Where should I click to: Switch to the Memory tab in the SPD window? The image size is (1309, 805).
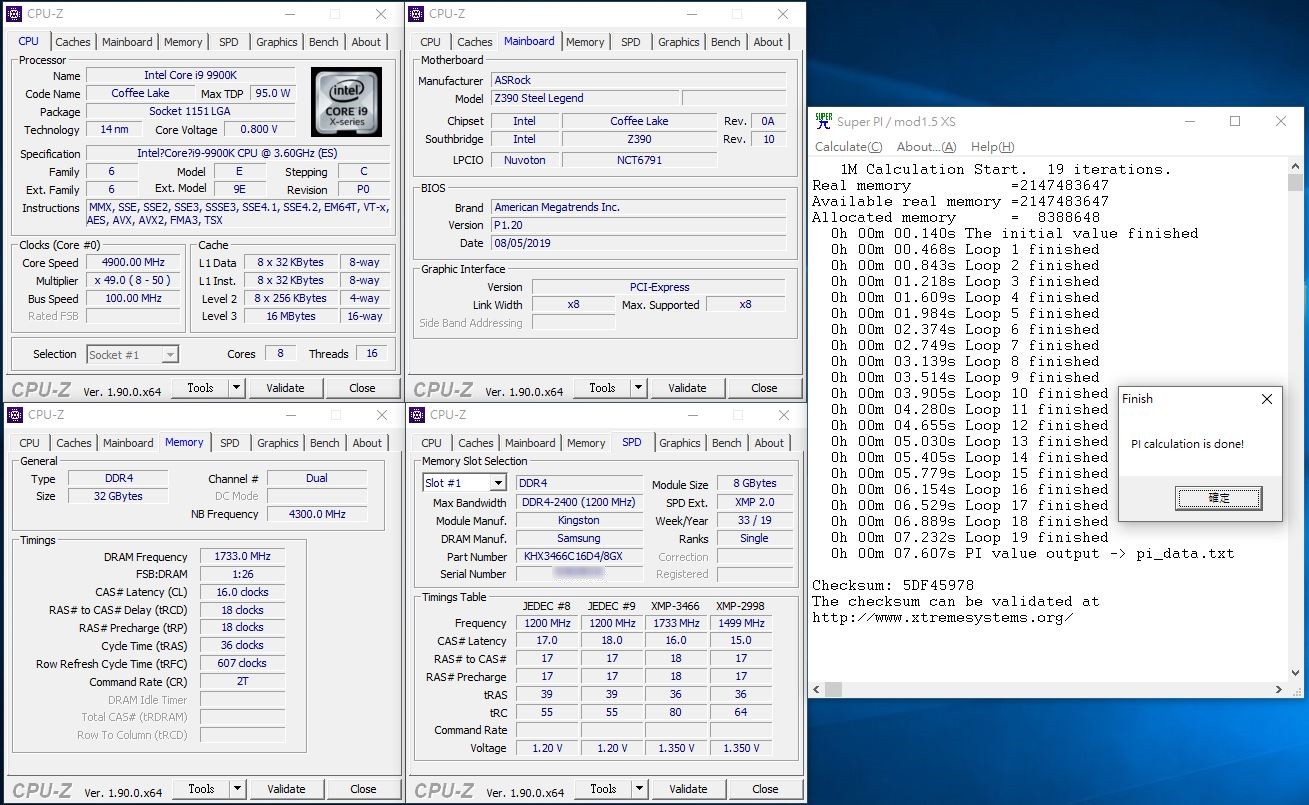coord(586,443)
